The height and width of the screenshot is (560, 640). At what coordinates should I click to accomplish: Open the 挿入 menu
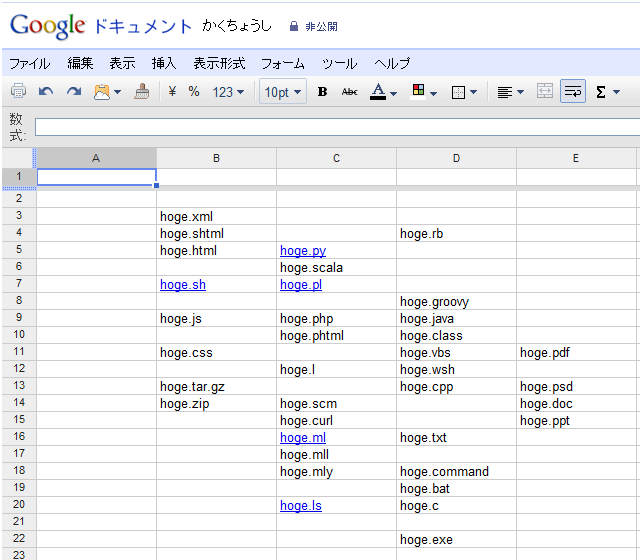(x=164, y=63)
